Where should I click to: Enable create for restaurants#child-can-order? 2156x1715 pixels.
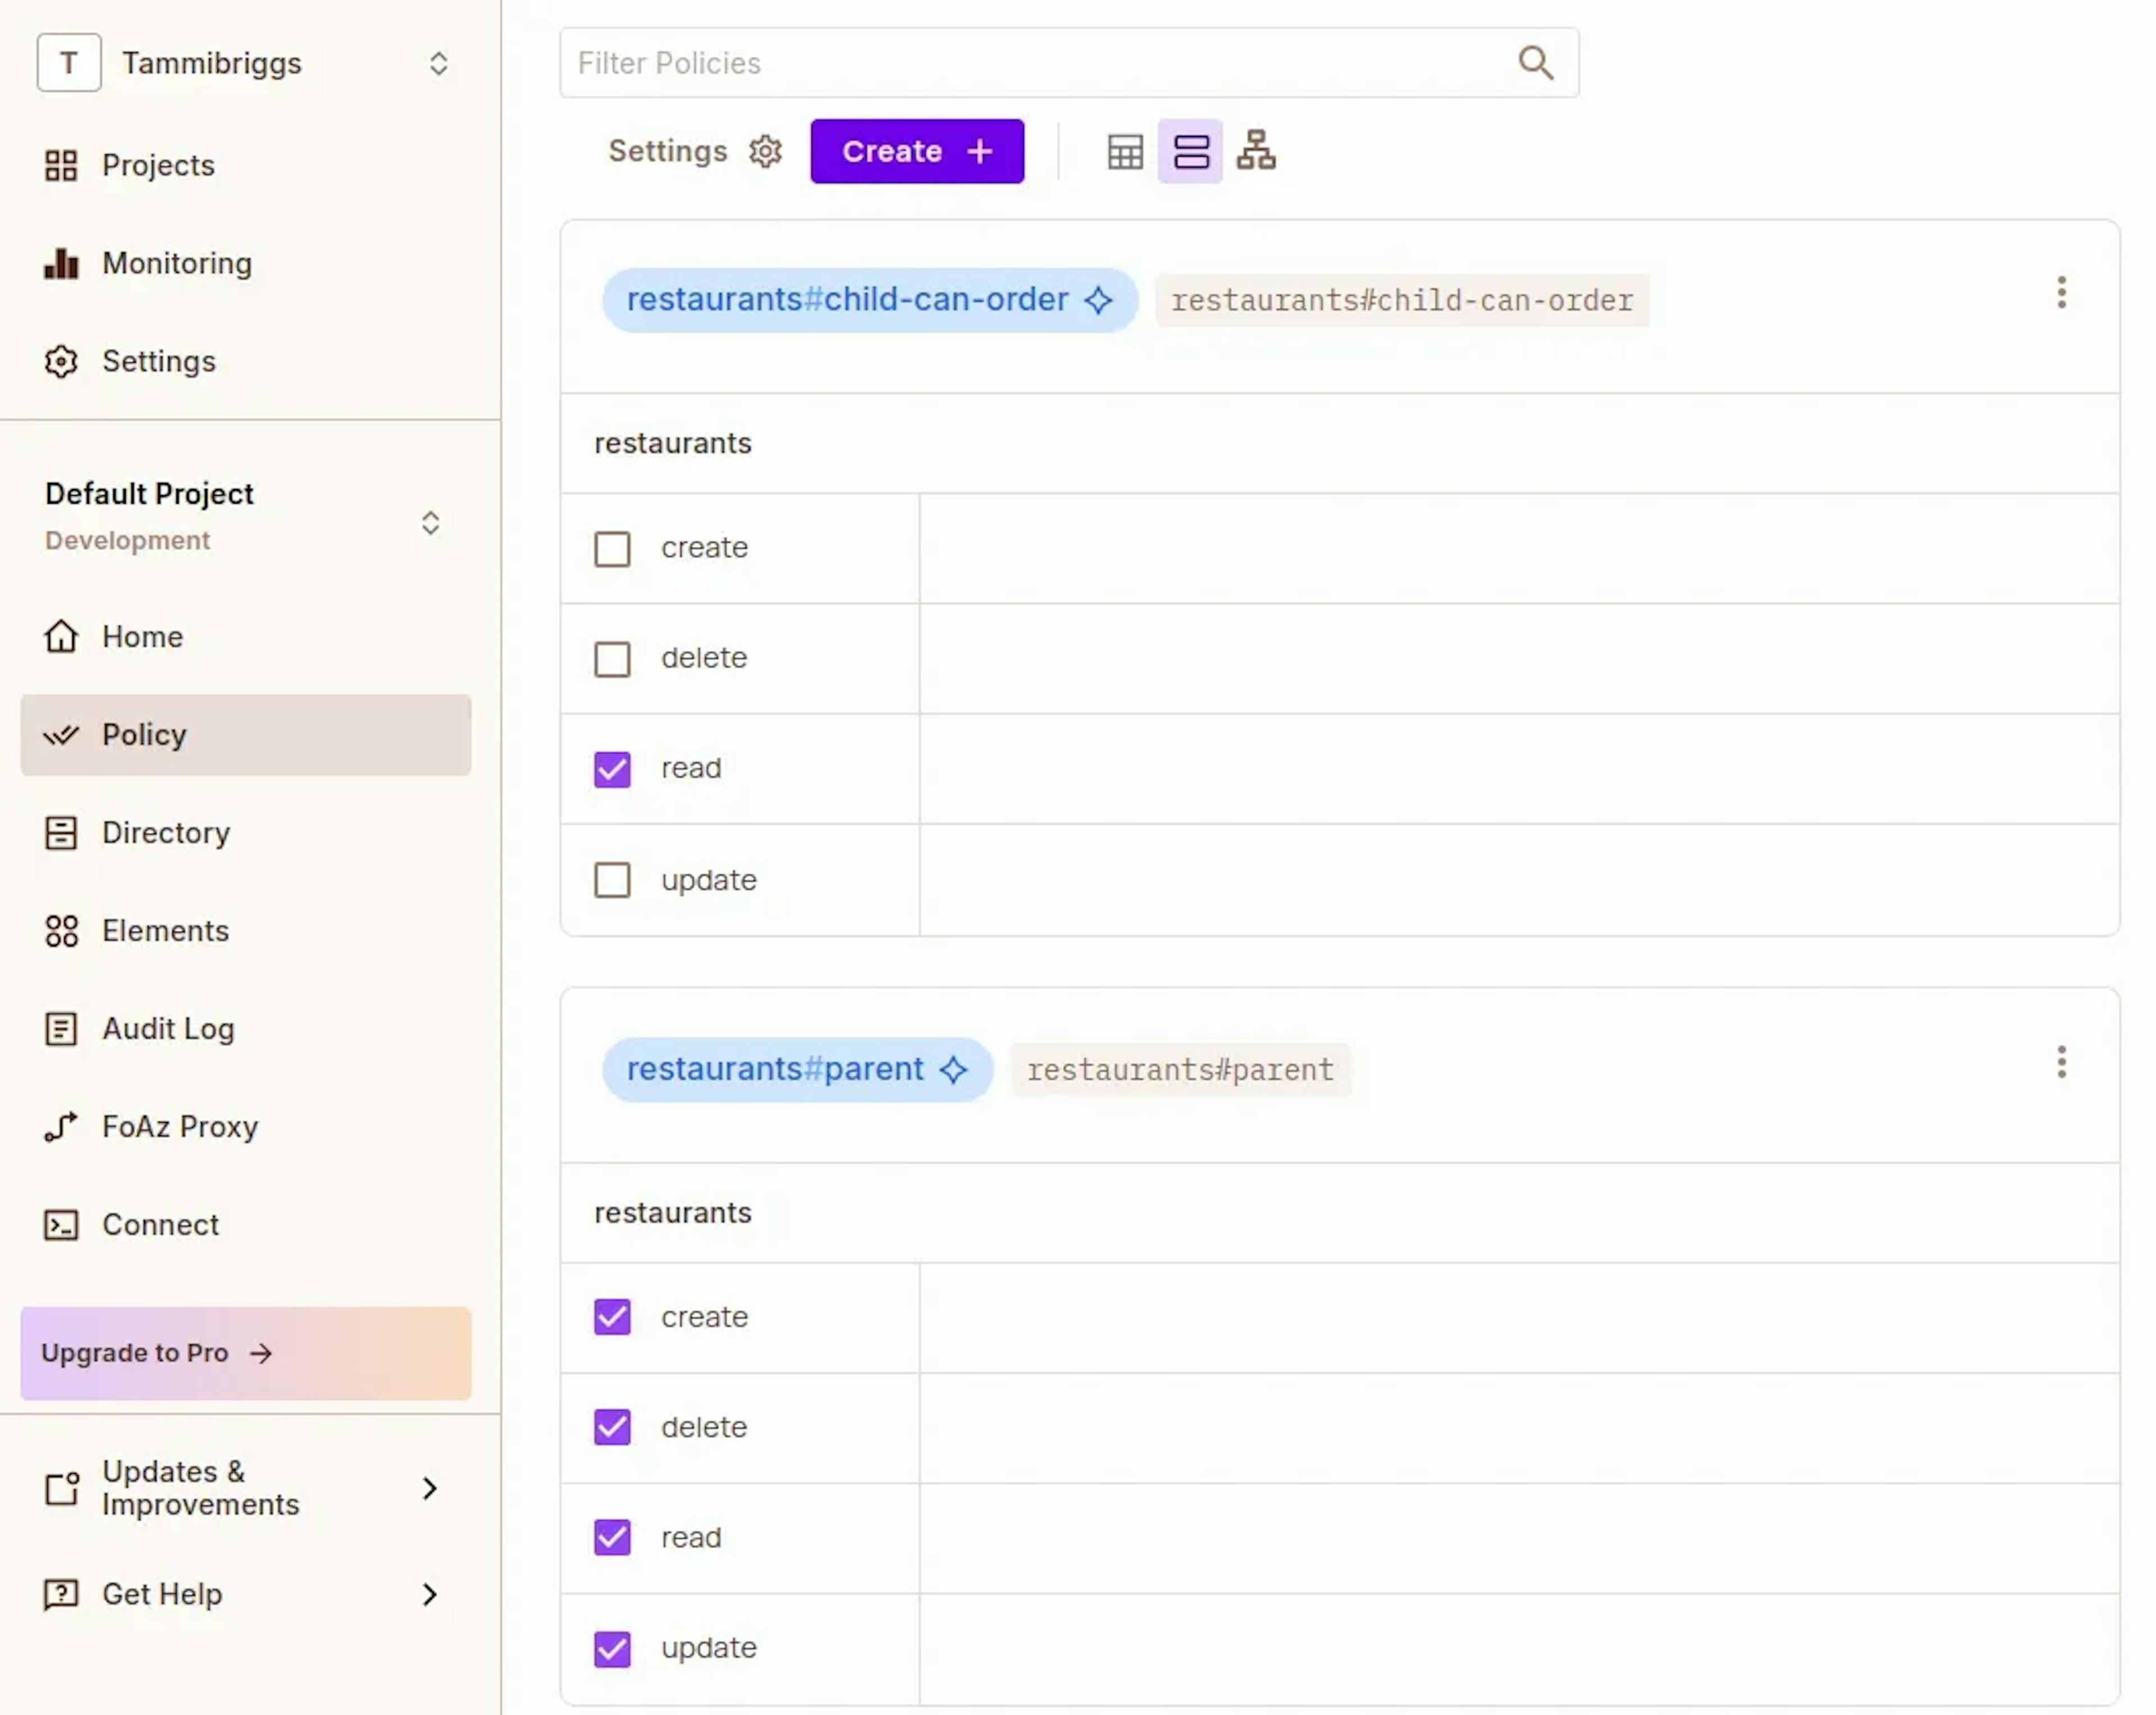pyautogui.click(x=612, y=548)
